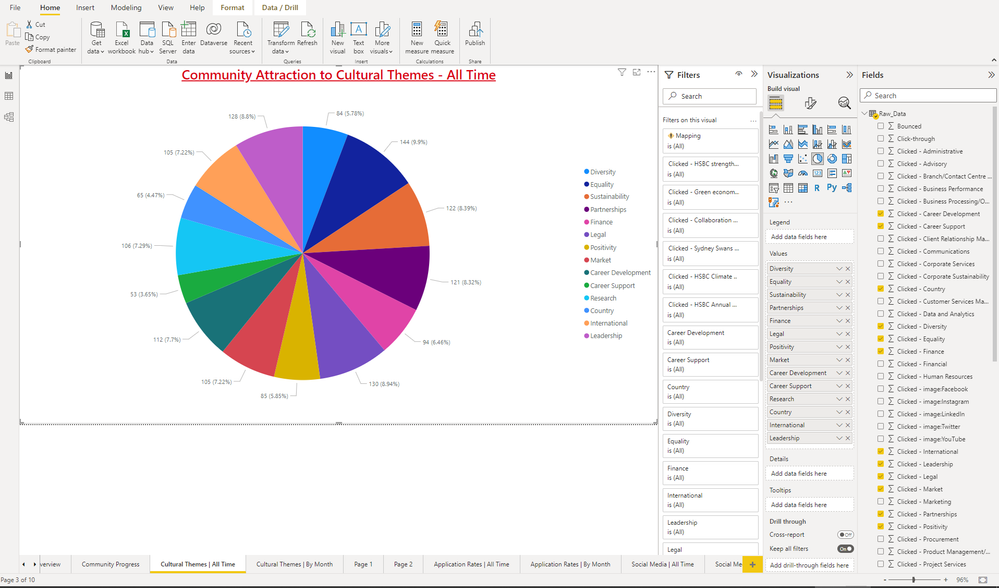Open Recent sources dropdown
This screenshot has height=588, width=999.
243,38
